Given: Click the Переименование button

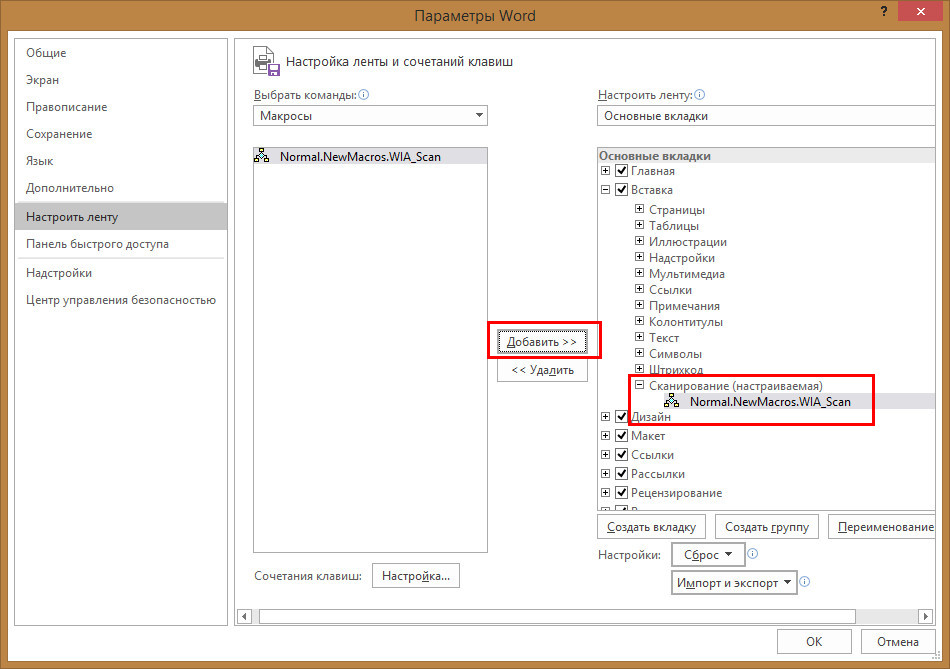Looking at the screenshot, I should click(882, 527).
